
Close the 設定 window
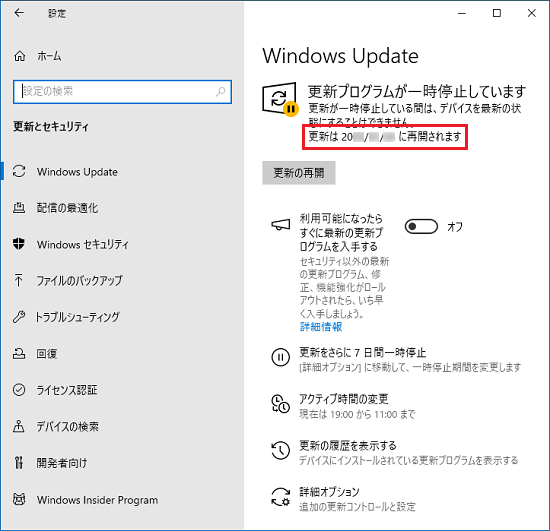532,13
